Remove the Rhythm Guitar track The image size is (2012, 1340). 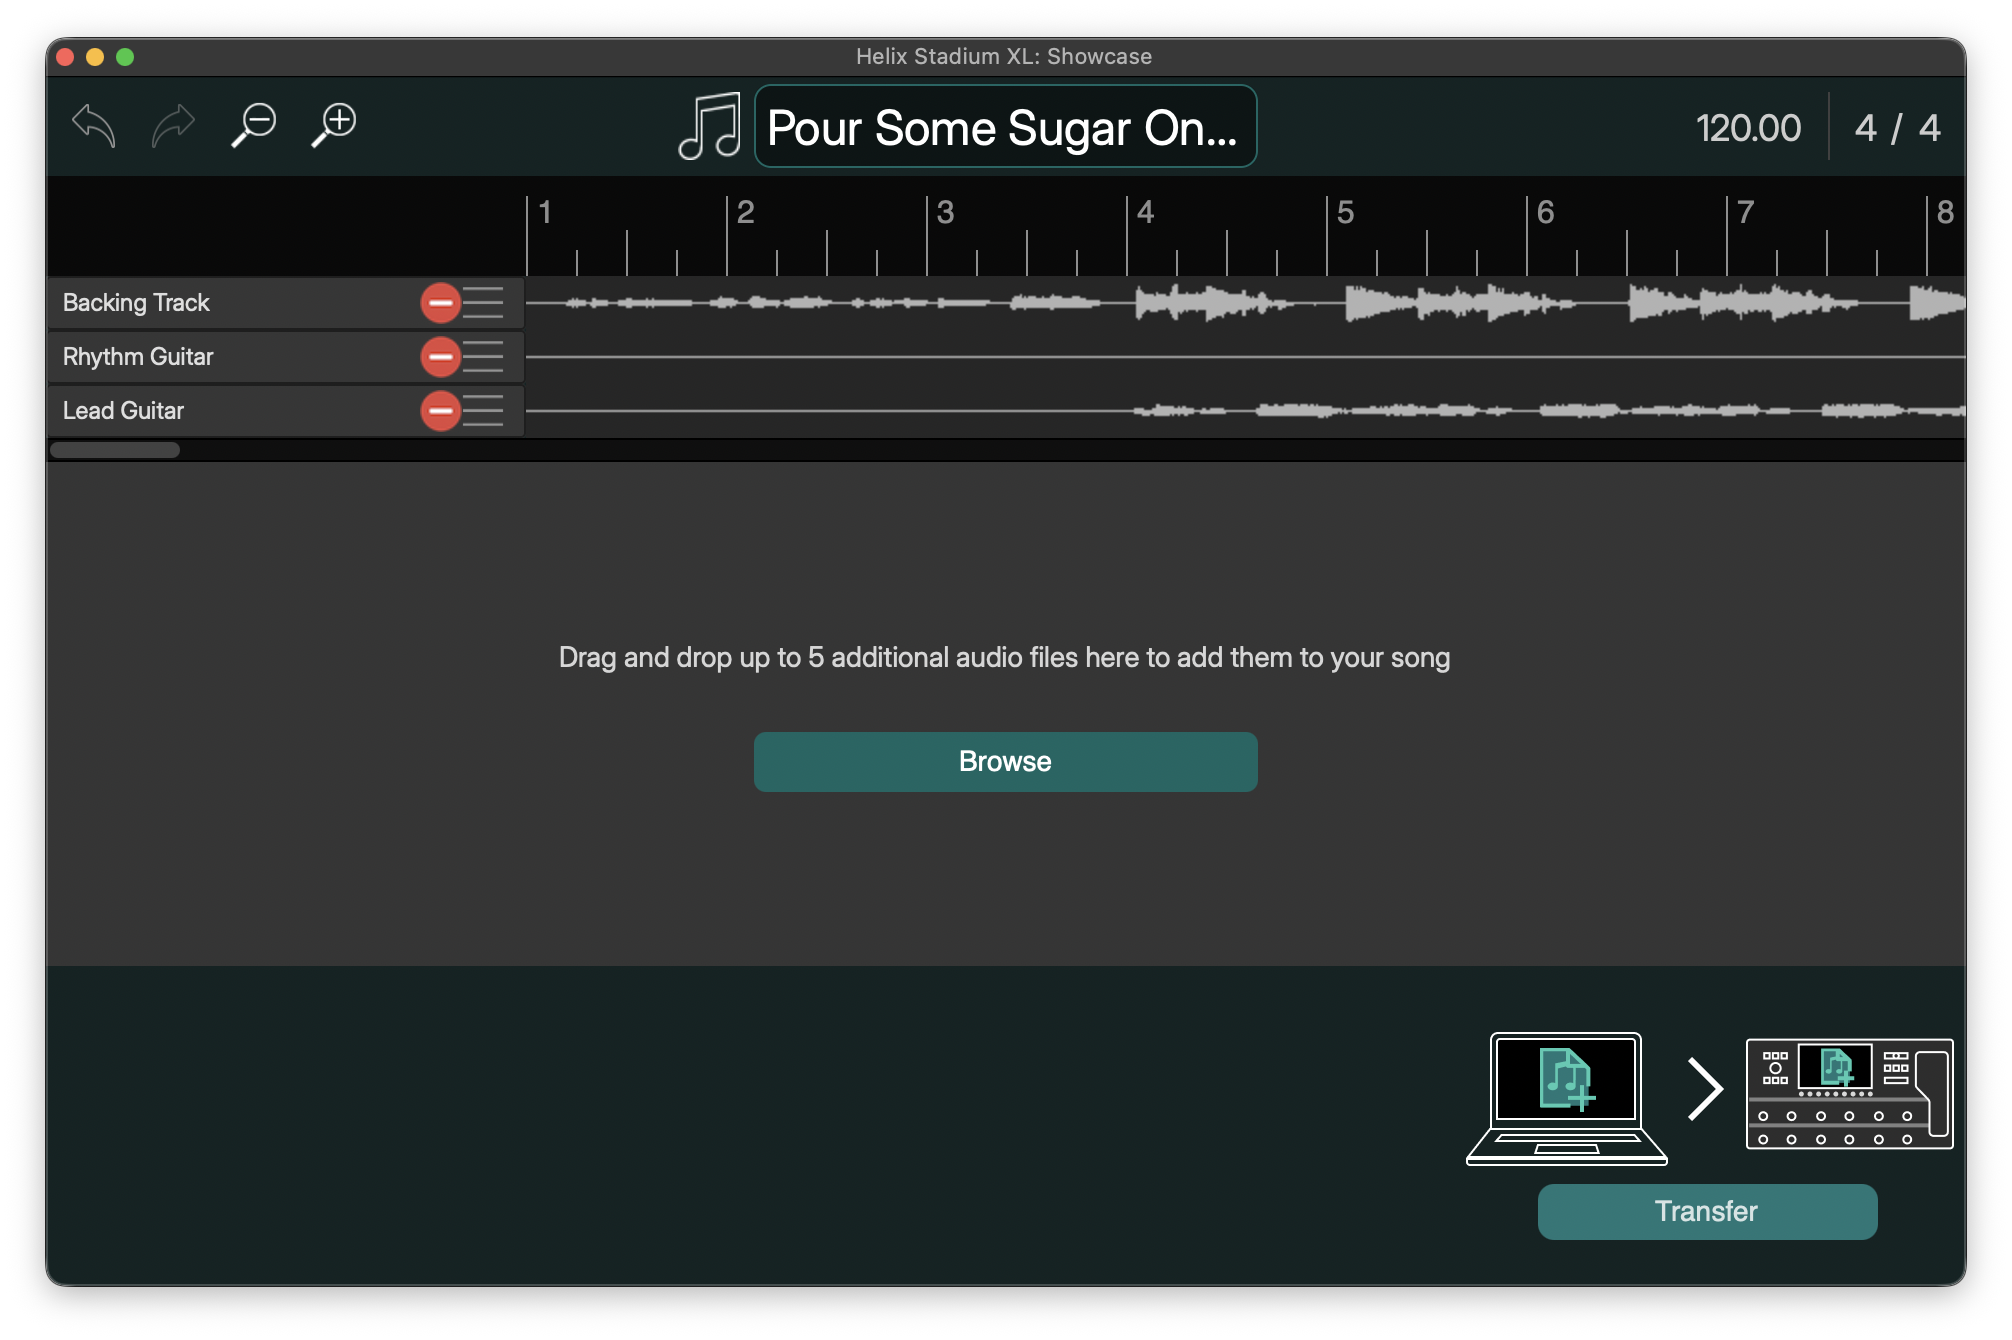[440, 357]
